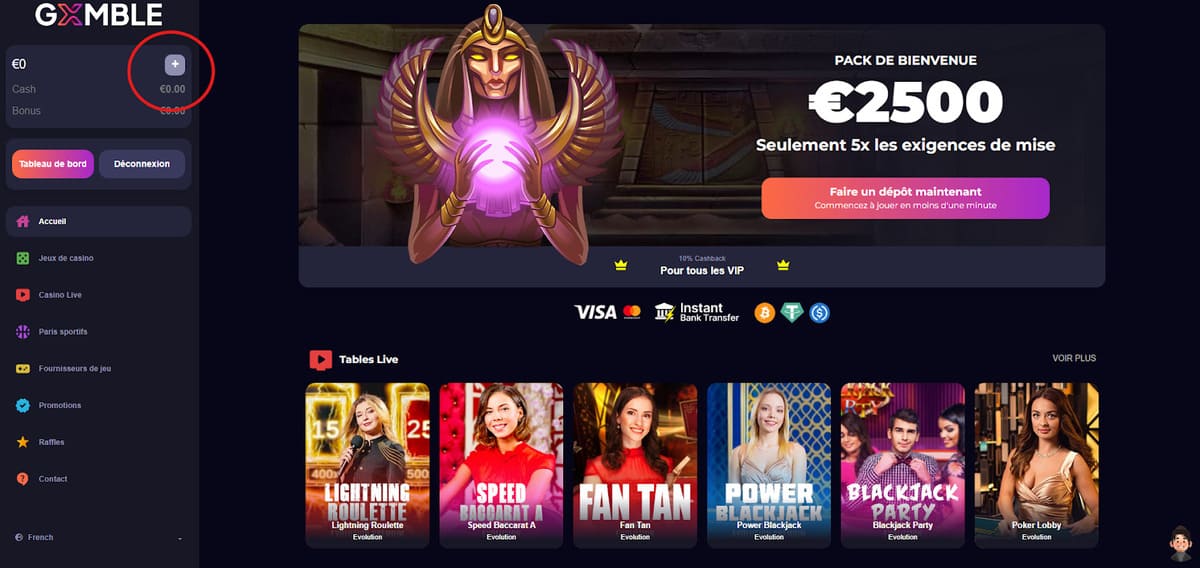Follow the VOIR PLUS link
This screenshot has width=1200, height=568.
click(x=1074, y=358)
